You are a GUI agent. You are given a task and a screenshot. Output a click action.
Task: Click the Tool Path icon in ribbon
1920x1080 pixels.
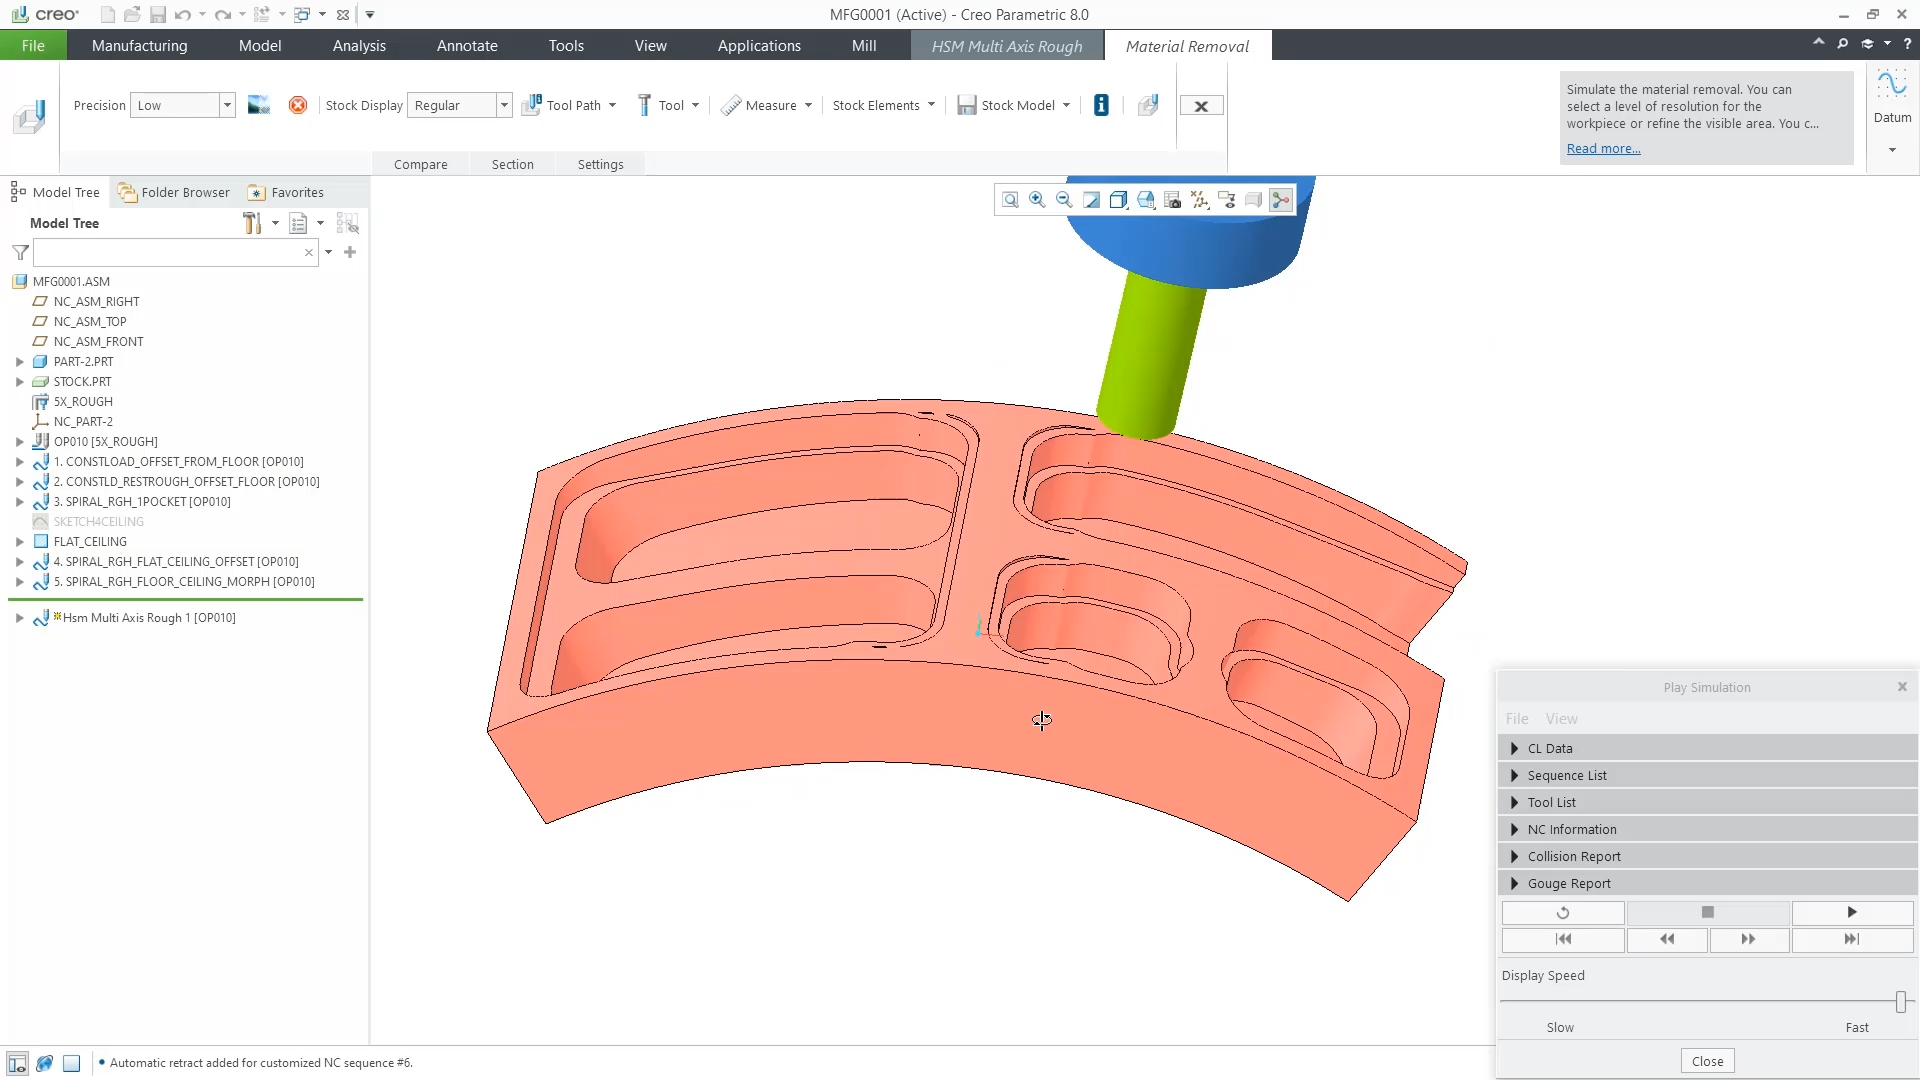(x=531, y=105)
